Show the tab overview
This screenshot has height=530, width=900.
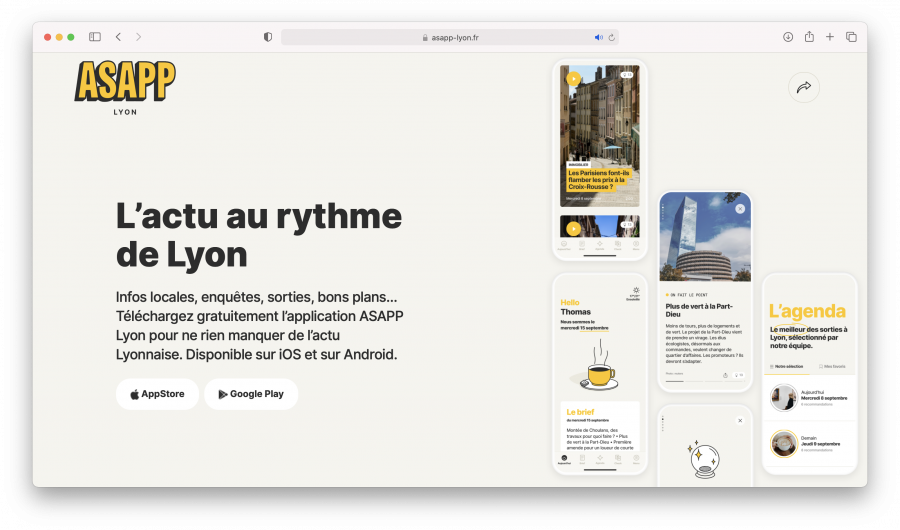tap(851, 37)
